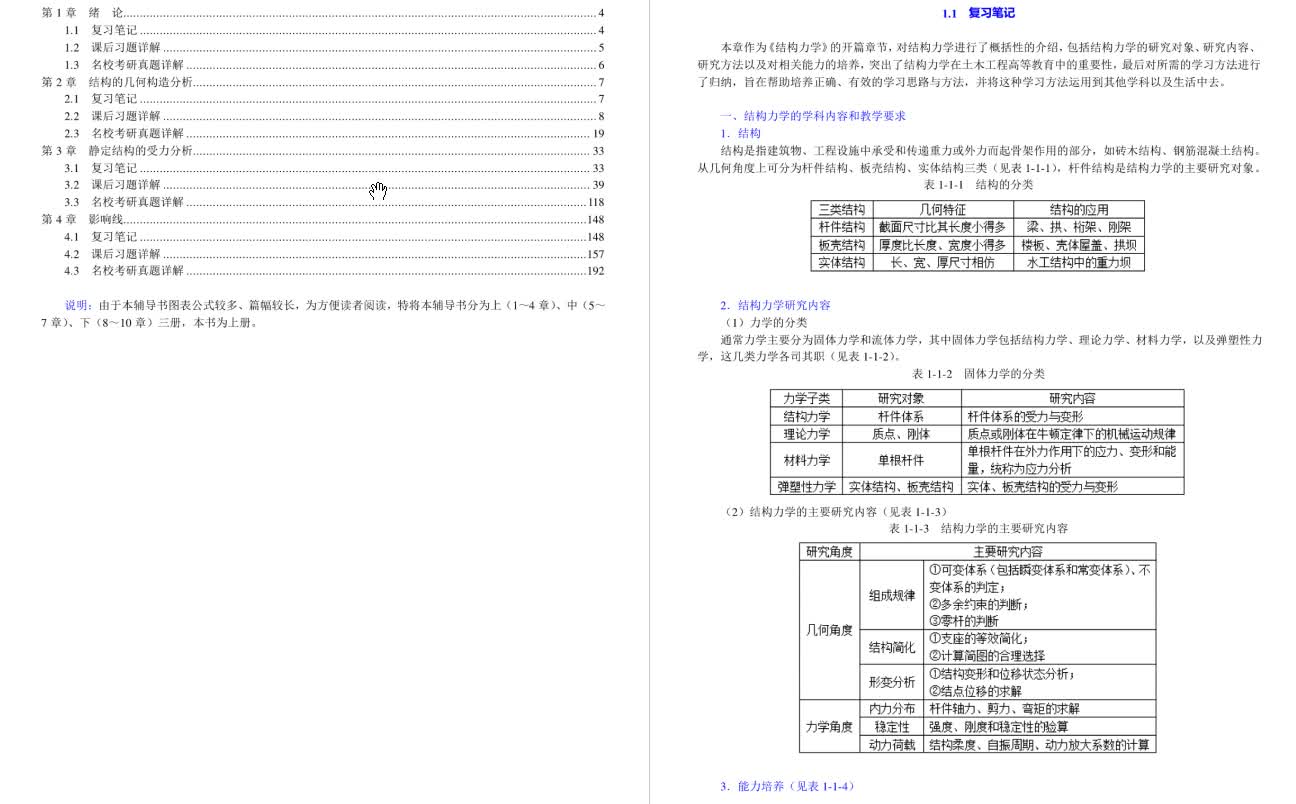Click header cell '几何特征' in table 1-1-1
Screen dimensions: 1296x804
(942, 210)
